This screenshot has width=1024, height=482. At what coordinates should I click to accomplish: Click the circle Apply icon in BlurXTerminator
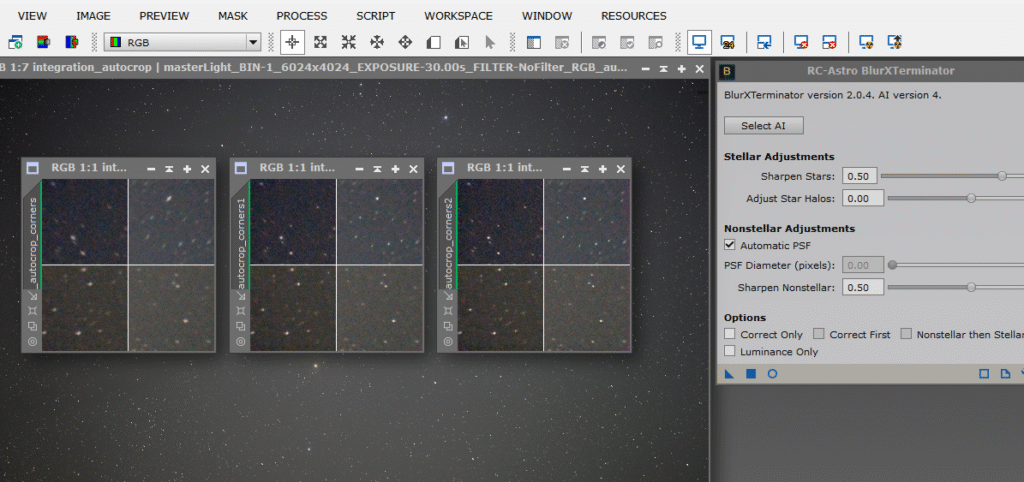click(x=772, y=374)
